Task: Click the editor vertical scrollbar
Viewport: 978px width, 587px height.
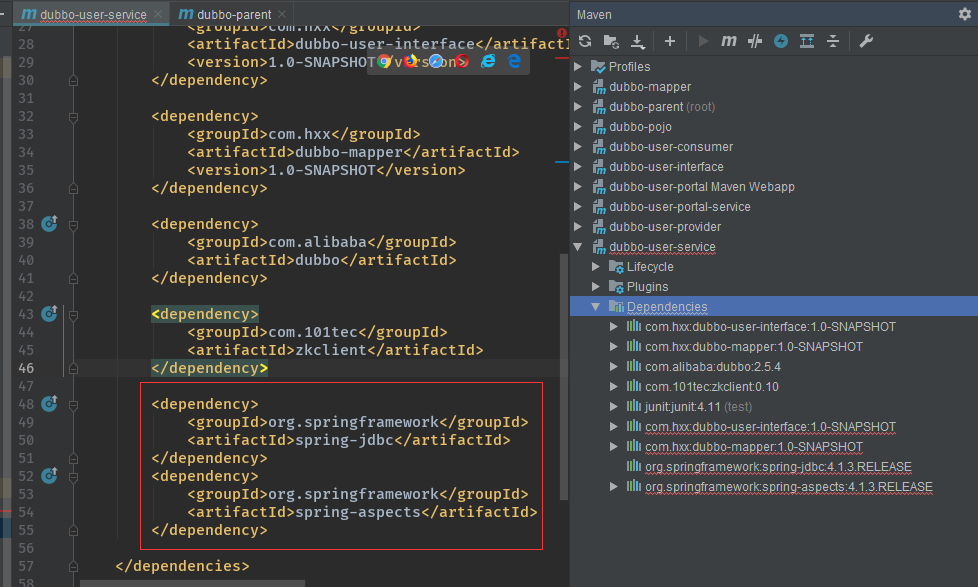Action: point(564,376)
